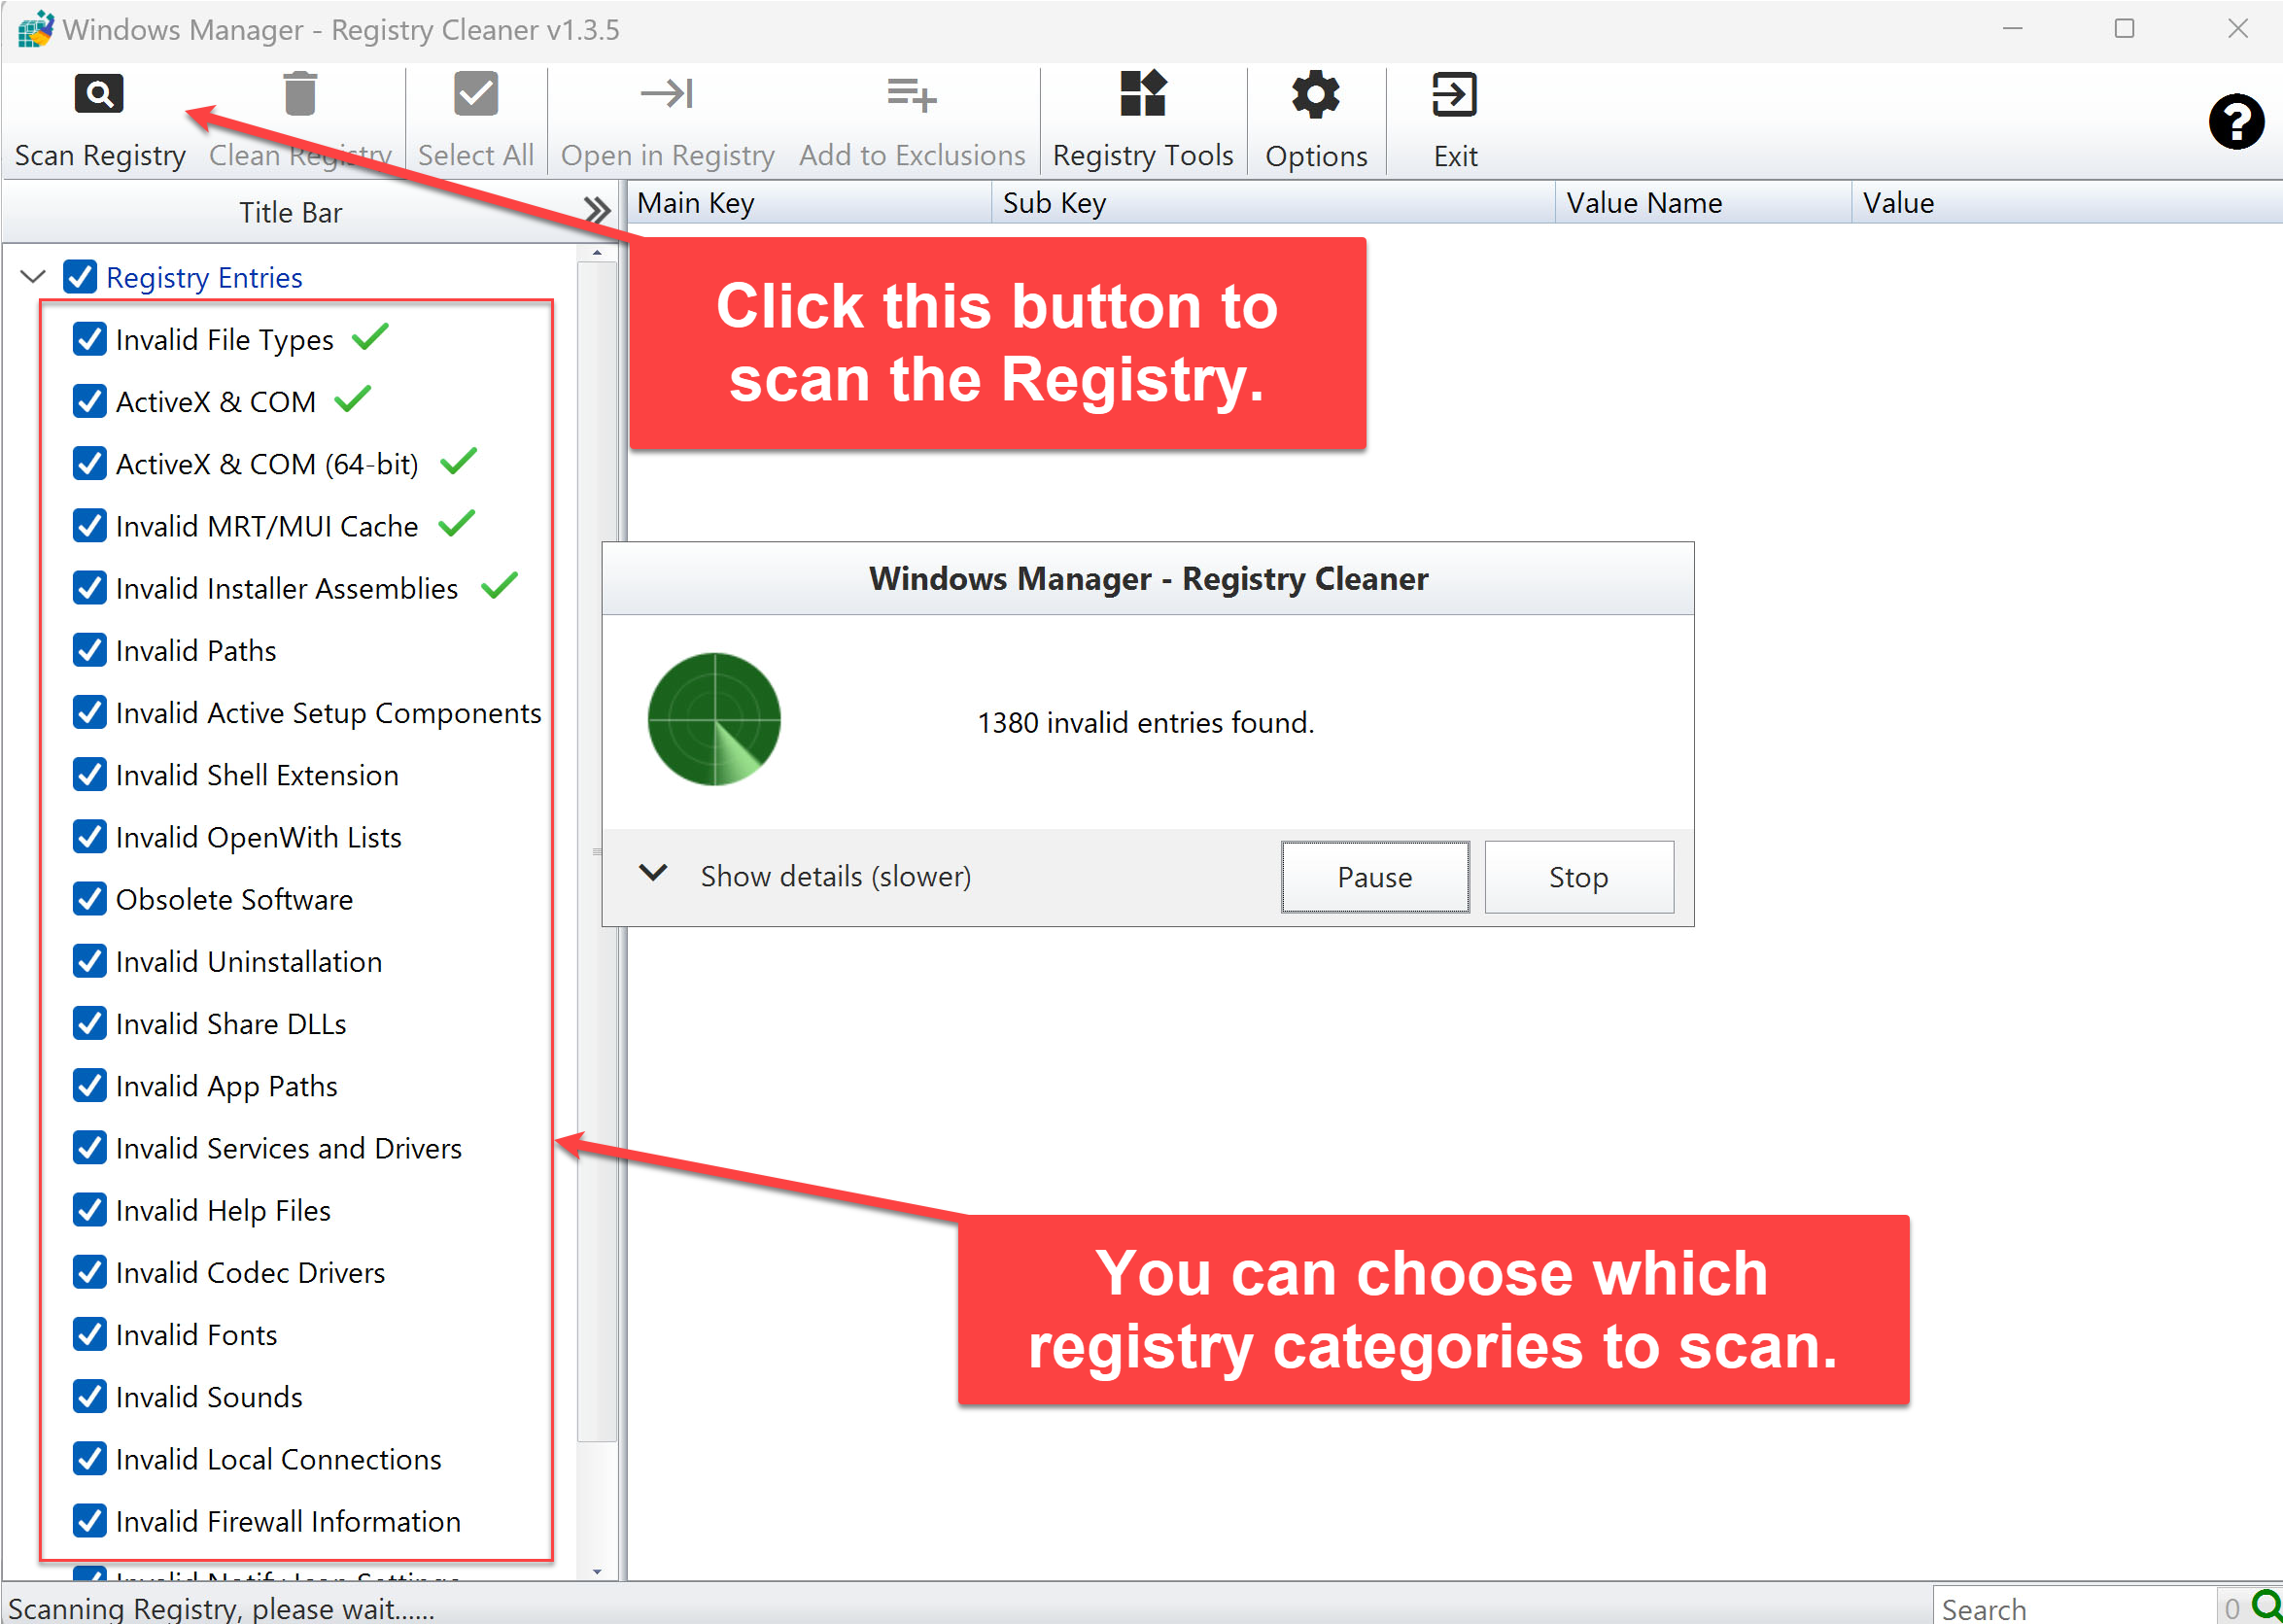This screenshot has height=1624, width=2283.
Task: Uncheck Invalid File Types
Action: point(90,339)
